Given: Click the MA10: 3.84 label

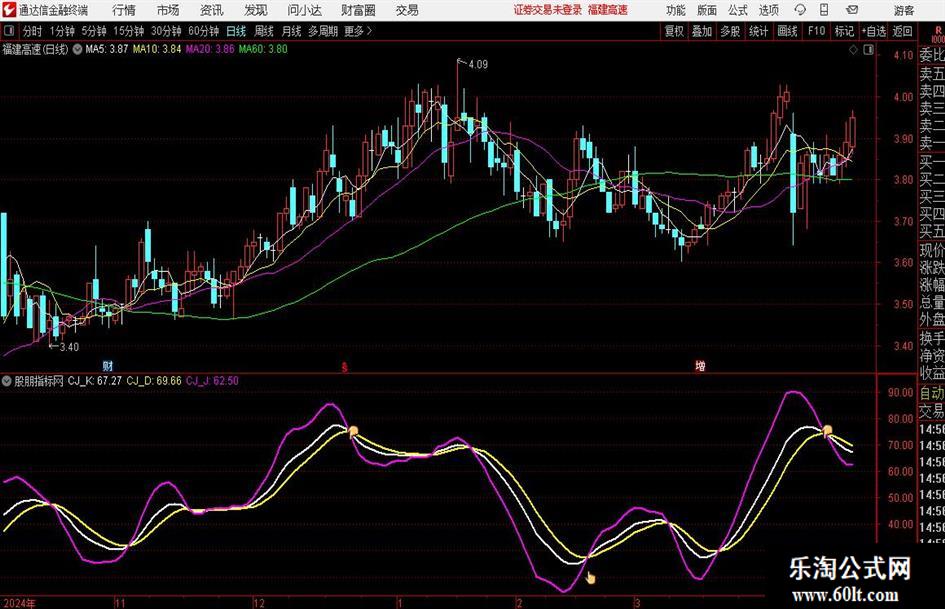Looking at the screenshot, I should [157, 49].
